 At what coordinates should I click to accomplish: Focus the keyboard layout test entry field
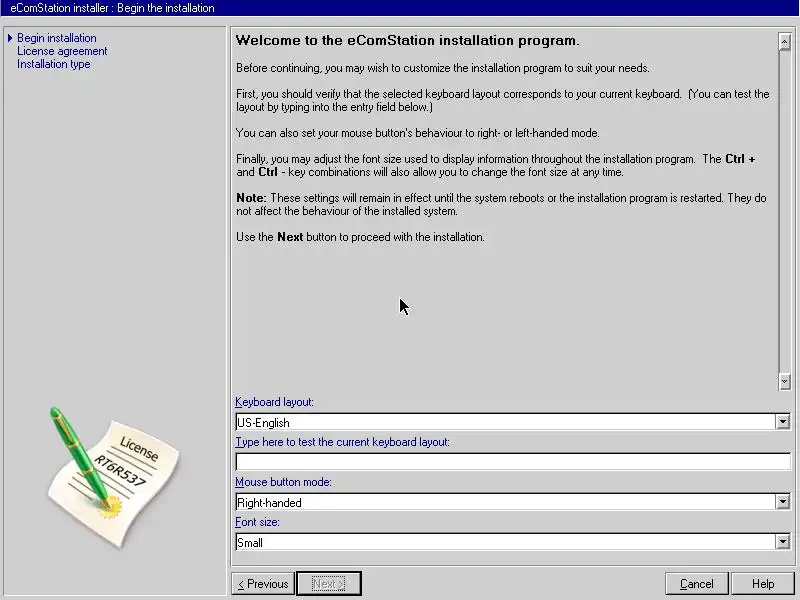pyautogui.click(x=513, y=462)
